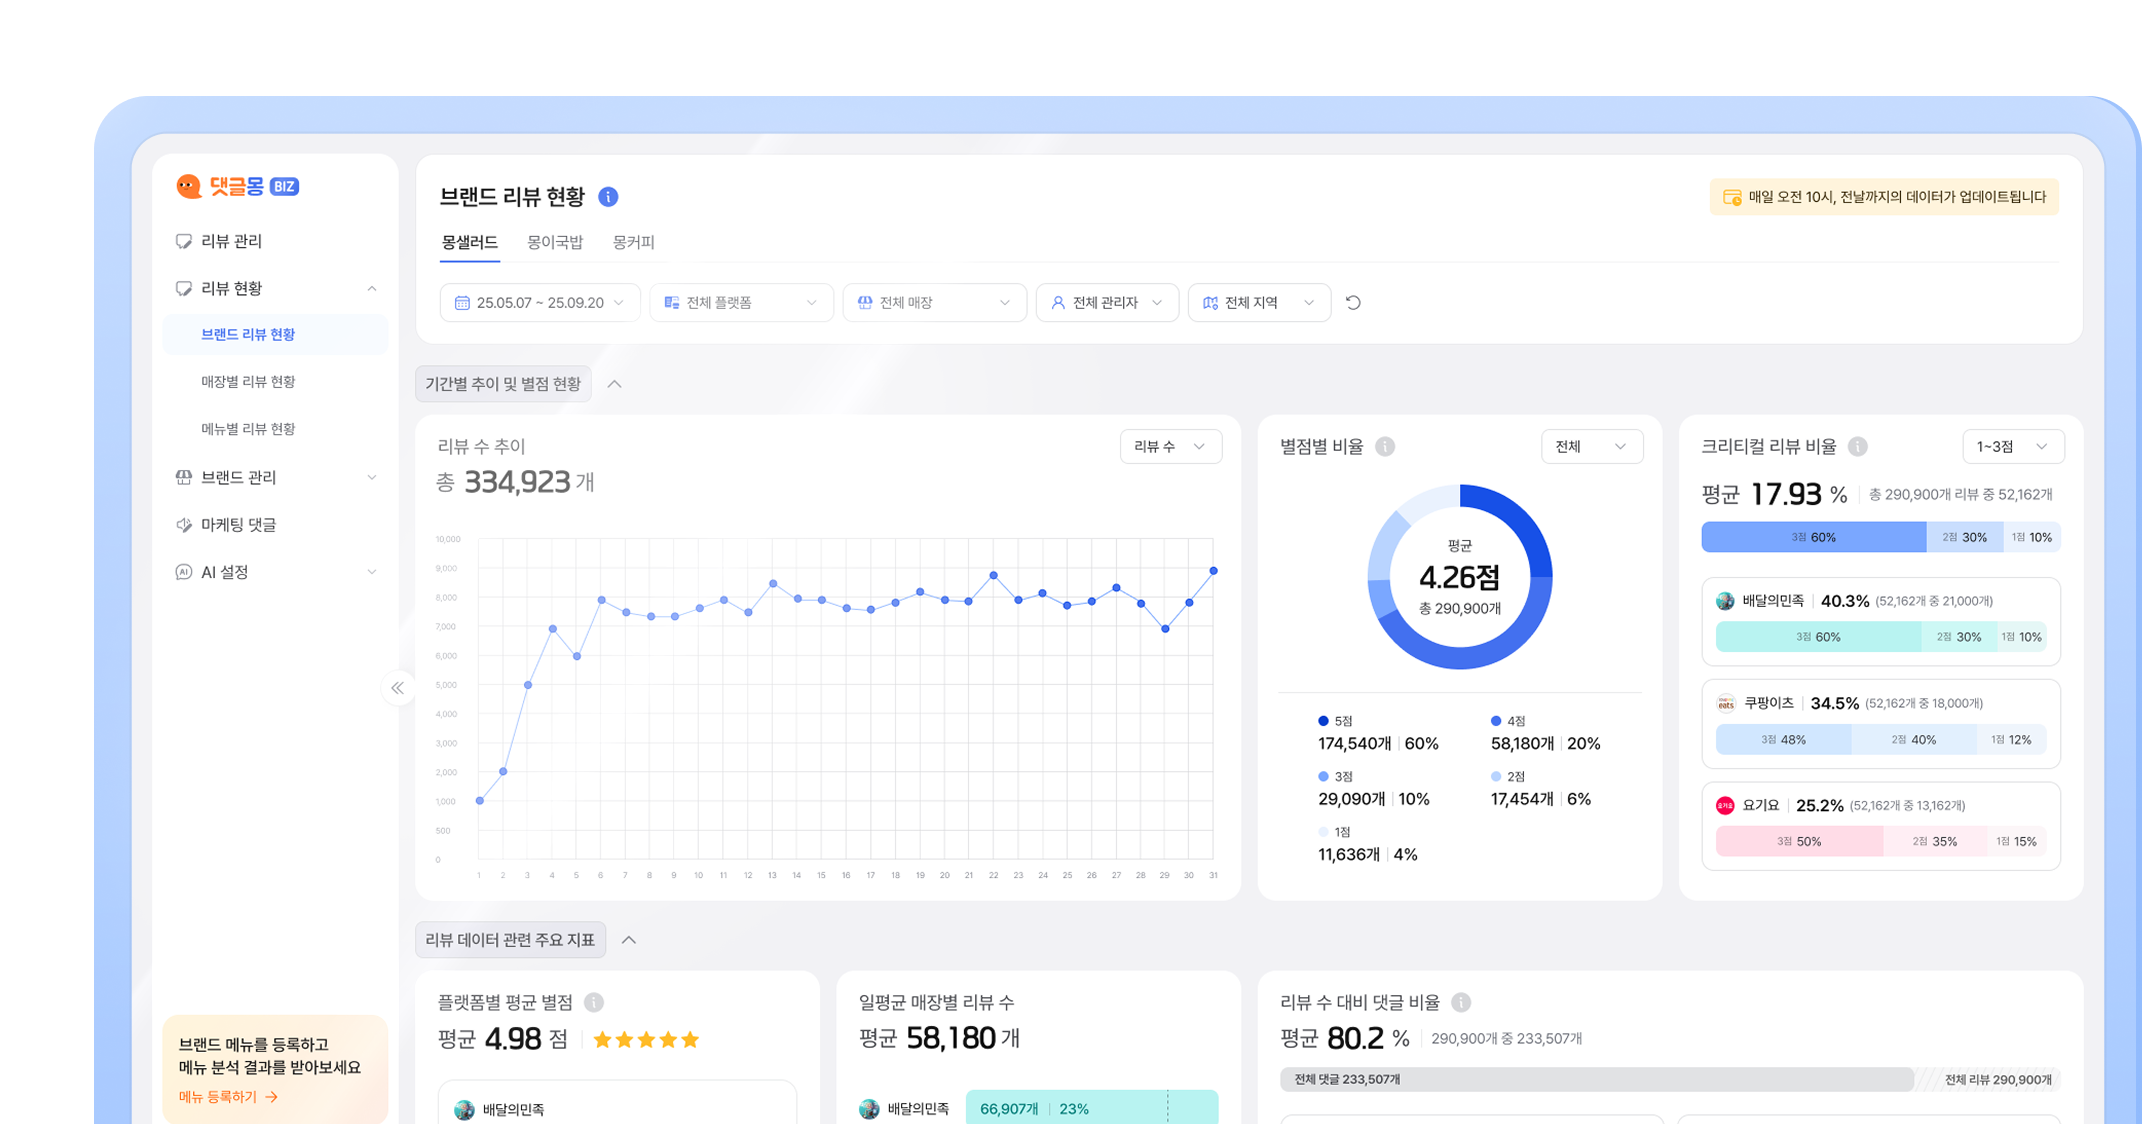Viewport: 2142px width, 1124px height.
Task: Switch to the 몽이국밥 tab
Action: [x=555, y=241]
